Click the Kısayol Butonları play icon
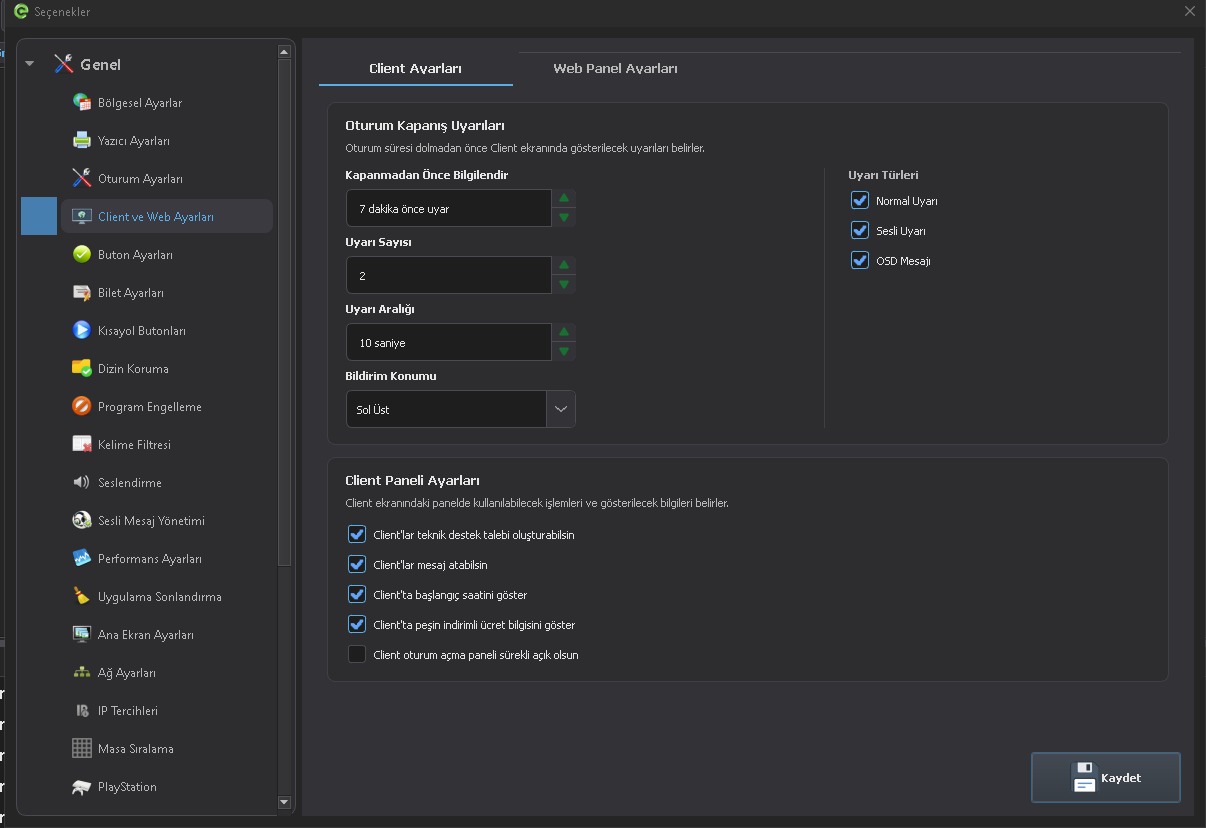The image size is (1206, 828). coord(82,330)
